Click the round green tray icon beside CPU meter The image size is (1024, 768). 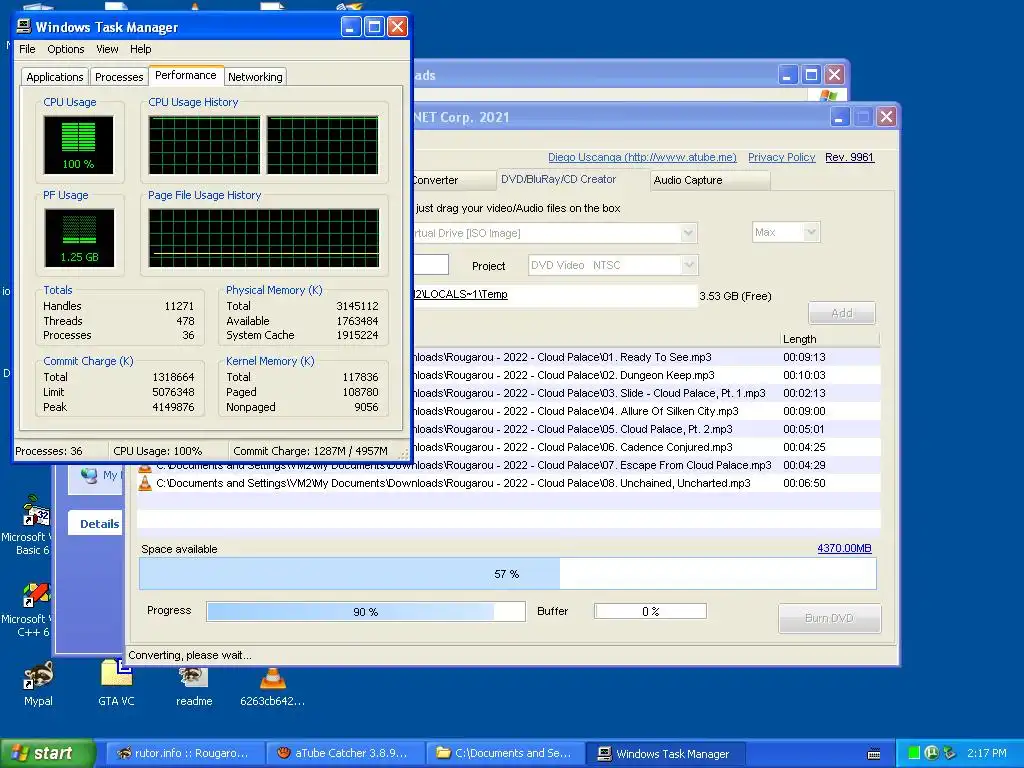pos(932,753)
